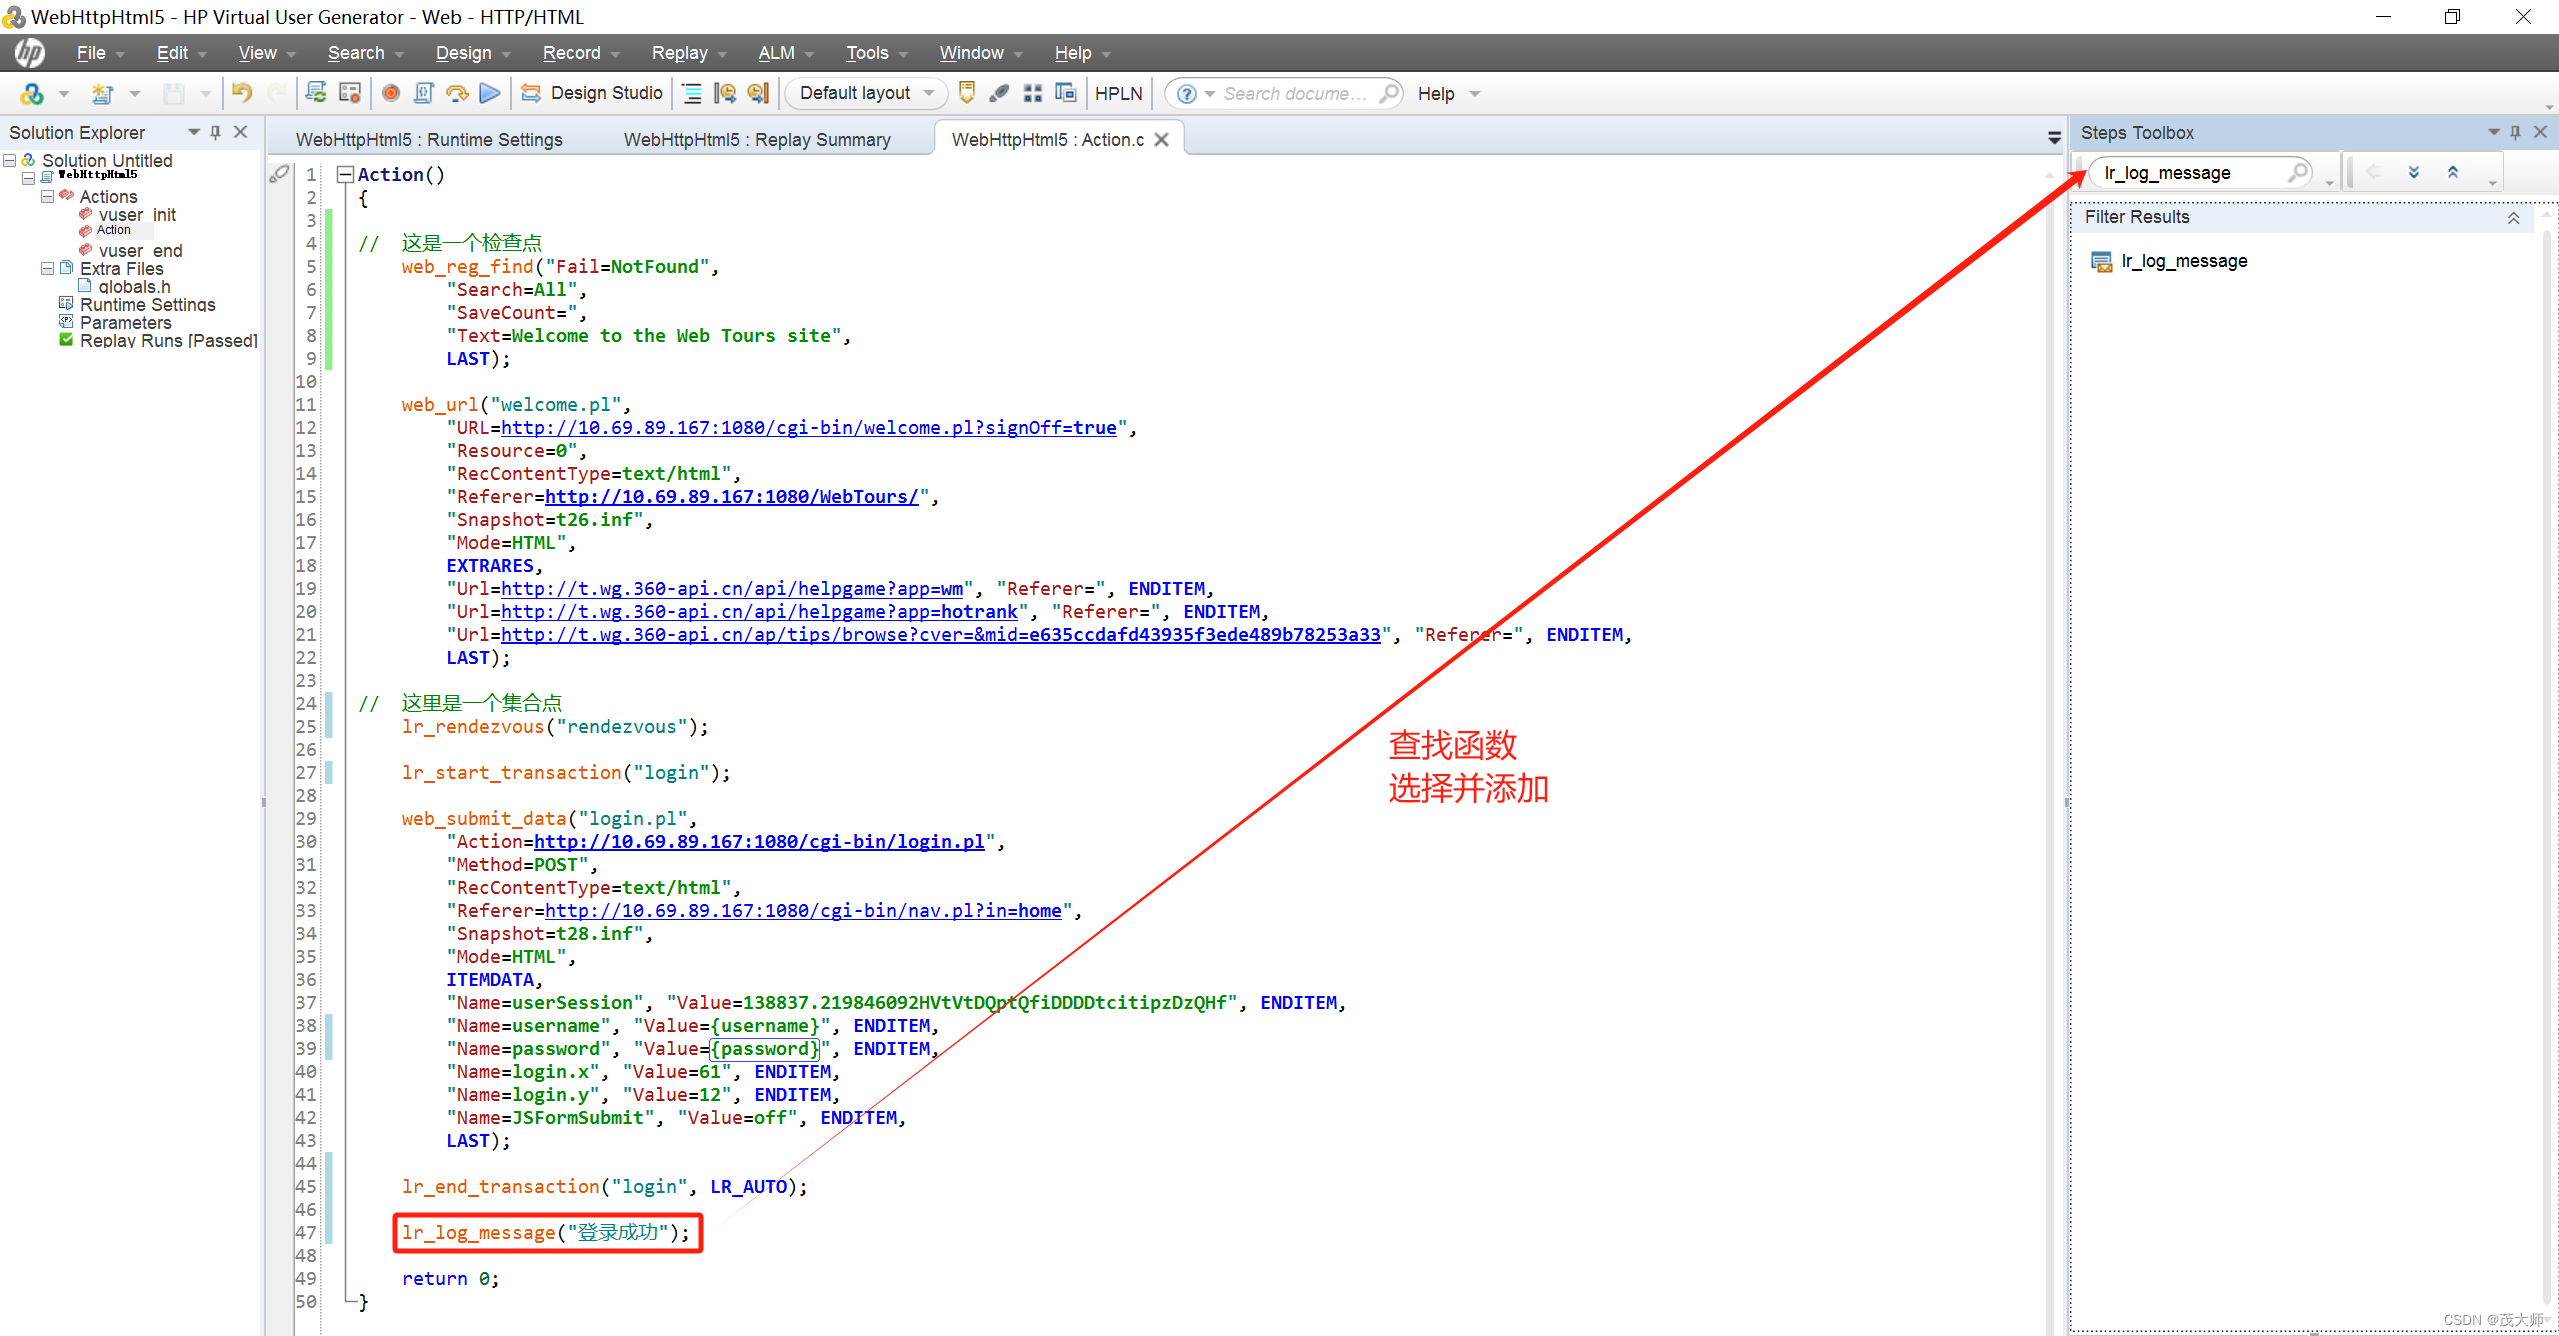This screenshot has width=2559, height=1336.
Task: Collapse the Actions node in Solution Explorer
Action: pos(47,196)
